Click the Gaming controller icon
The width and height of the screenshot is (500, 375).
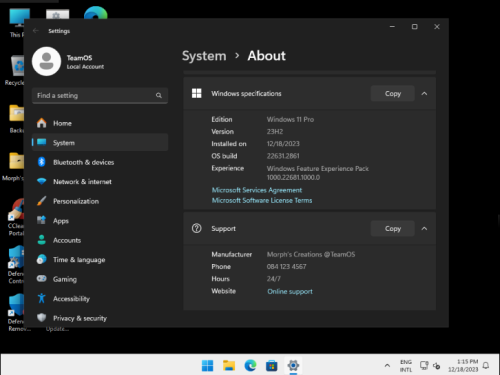click(42, 279)
